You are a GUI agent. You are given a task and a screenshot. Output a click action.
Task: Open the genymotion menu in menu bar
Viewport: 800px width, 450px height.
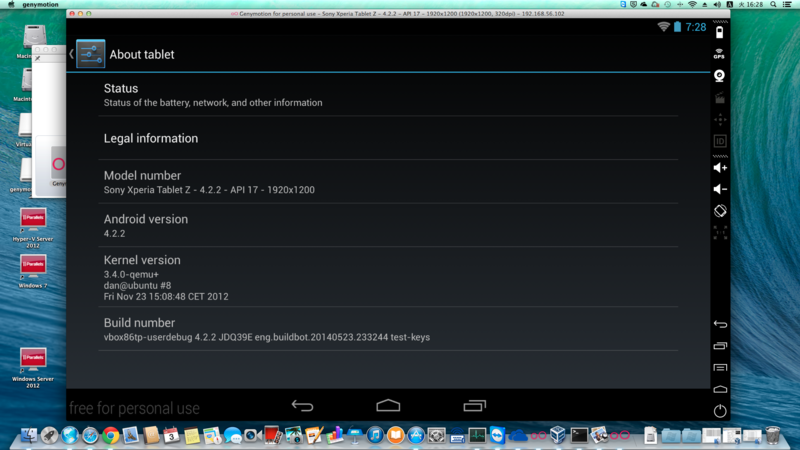[40, 4]
